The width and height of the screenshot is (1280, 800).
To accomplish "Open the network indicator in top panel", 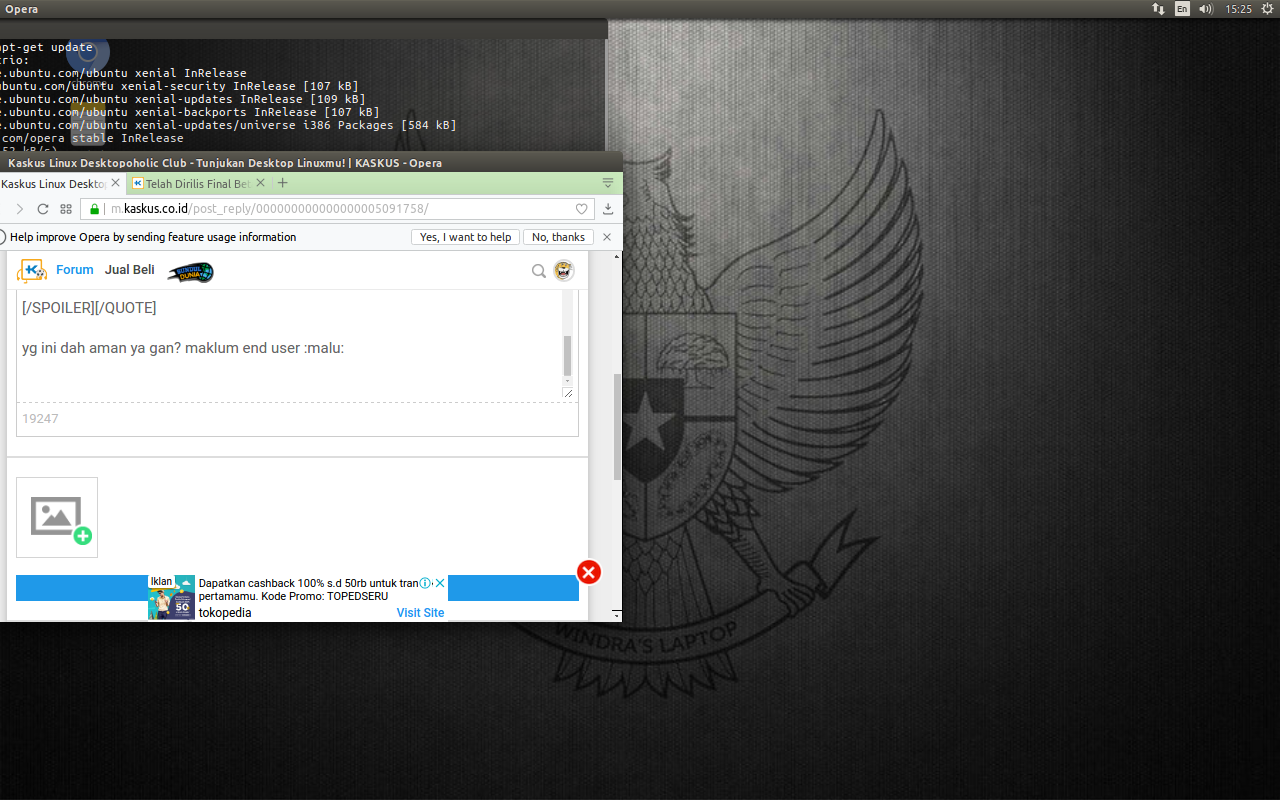I will (1158, 9).
